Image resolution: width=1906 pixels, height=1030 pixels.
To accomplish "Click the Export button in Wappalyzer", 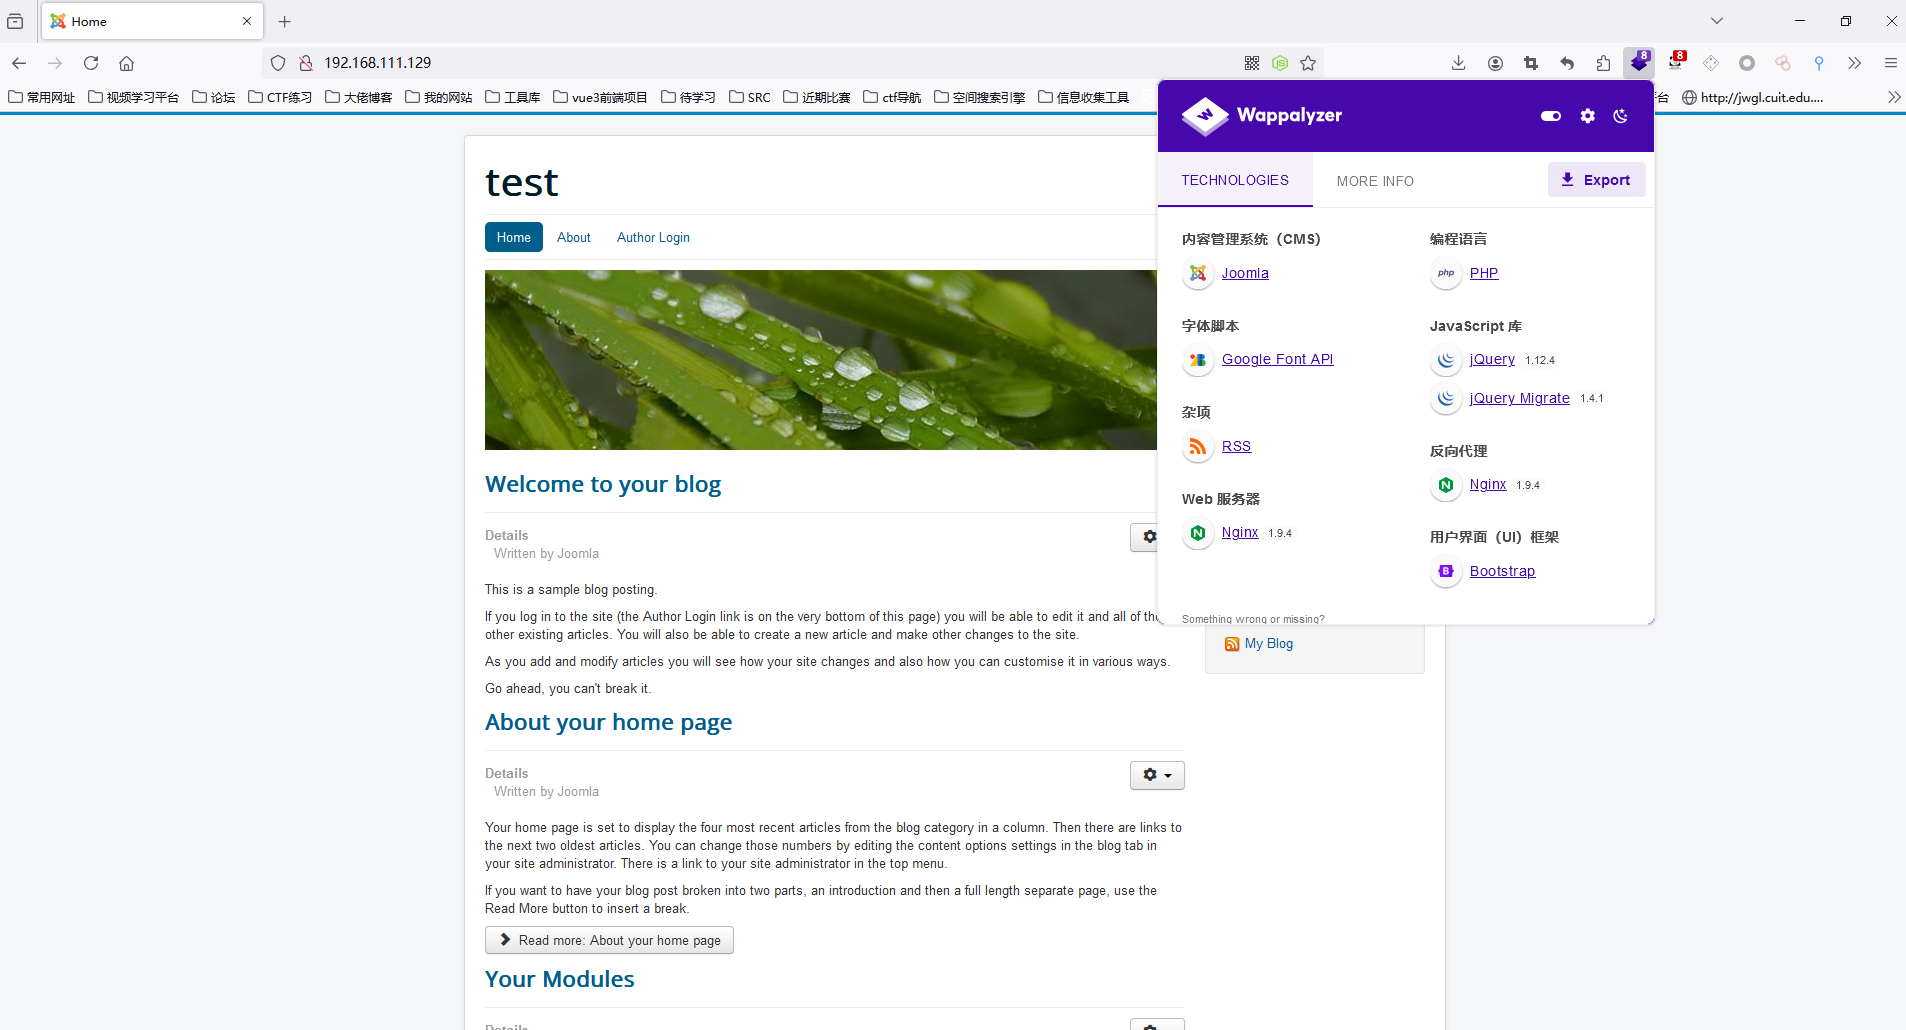I will tap(1596, 180).
